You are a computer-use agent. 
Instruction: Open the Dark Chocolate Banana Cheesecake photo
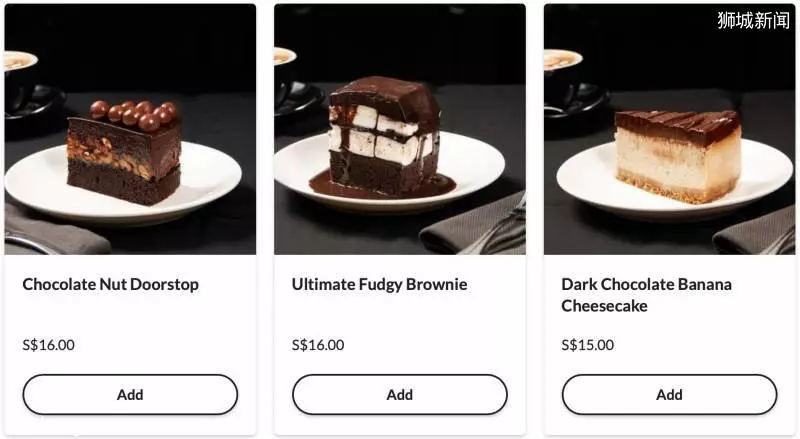coord(669,129)
